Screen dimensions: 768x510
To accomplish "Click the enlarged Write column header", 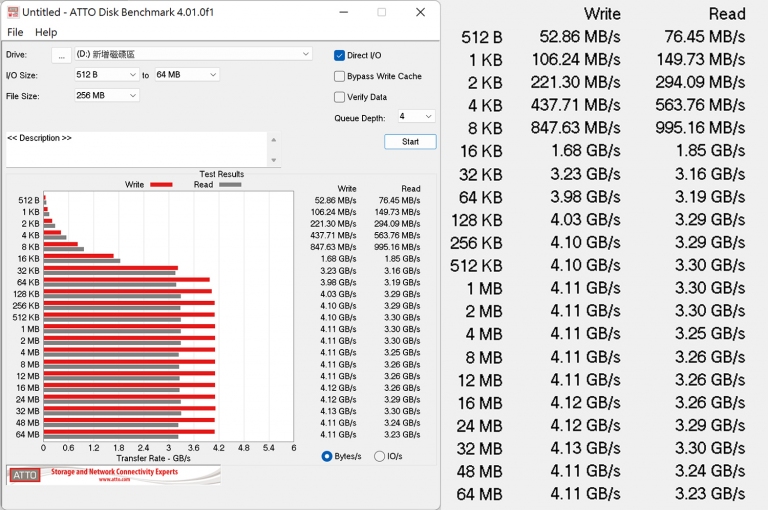I will click(x=602, y=14).
